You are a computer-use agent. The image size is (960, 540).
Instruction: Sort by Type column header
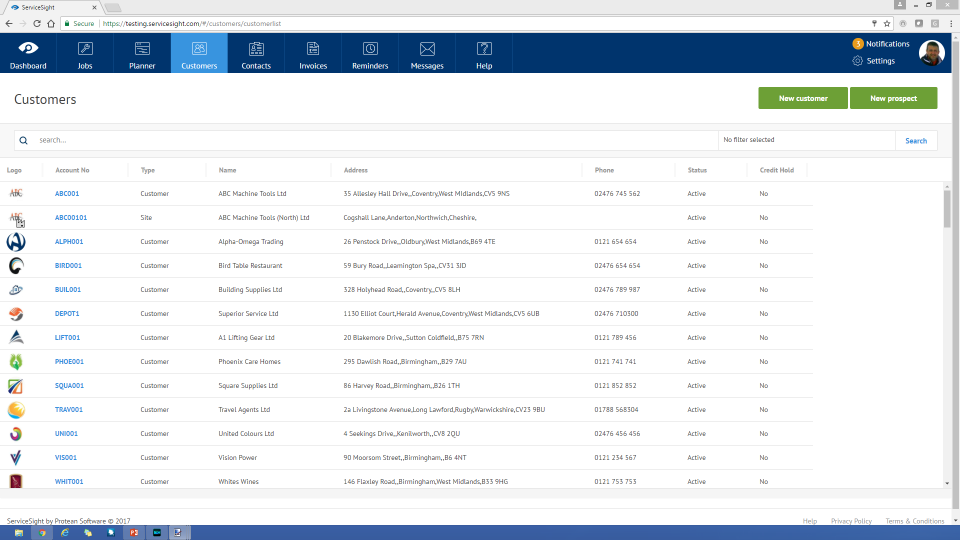(148, 170)
